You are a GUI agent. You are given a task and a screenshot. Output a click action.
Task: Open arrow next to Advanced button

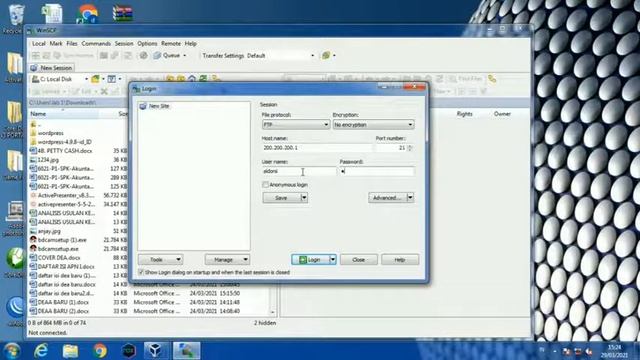[x=410, y=198]
